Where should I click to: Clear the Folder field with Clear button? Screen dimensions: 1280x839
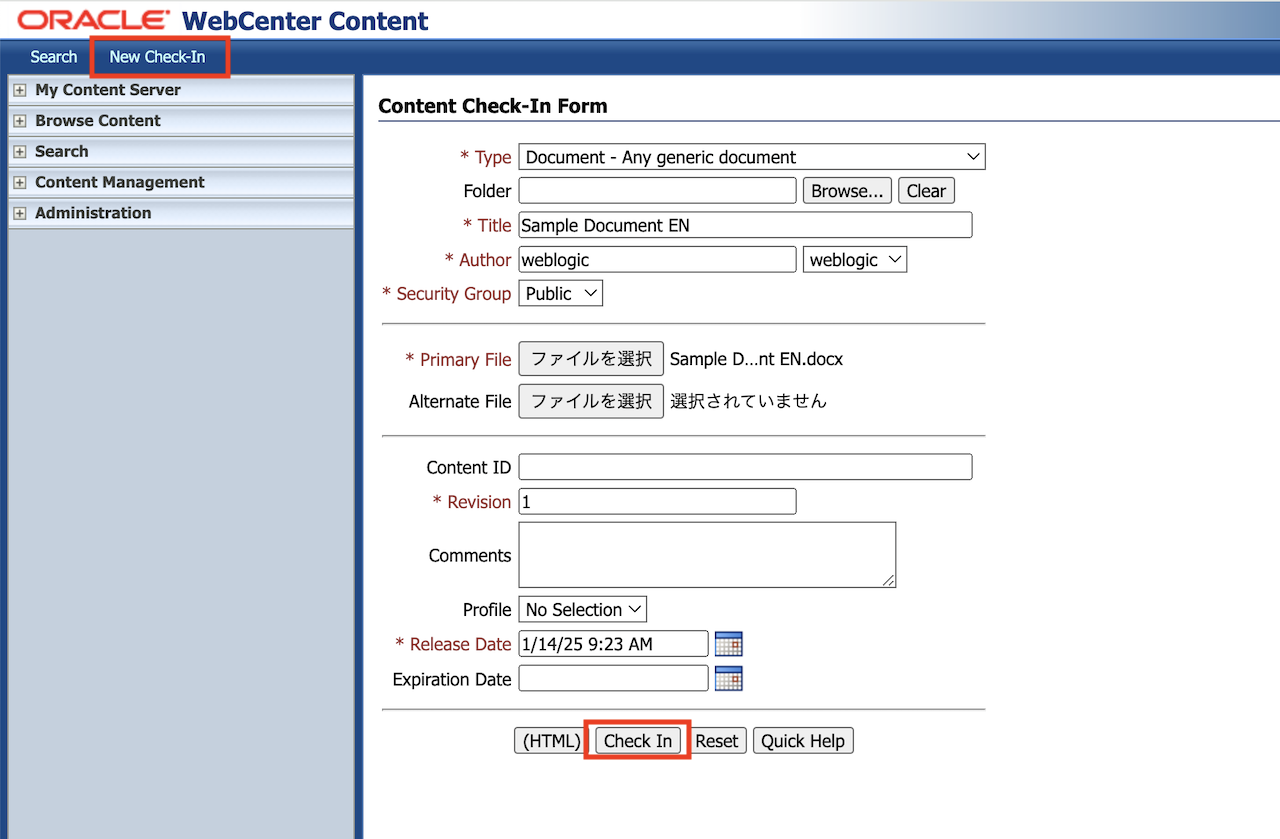[x=926, y=191]
